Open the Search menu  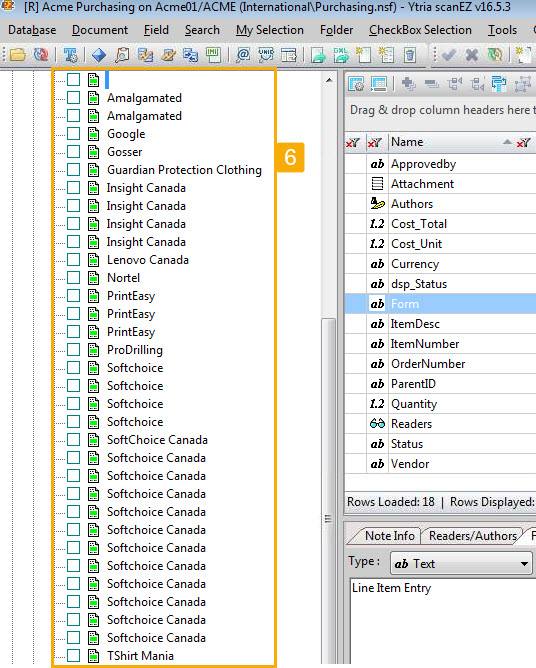pos(202,30)
